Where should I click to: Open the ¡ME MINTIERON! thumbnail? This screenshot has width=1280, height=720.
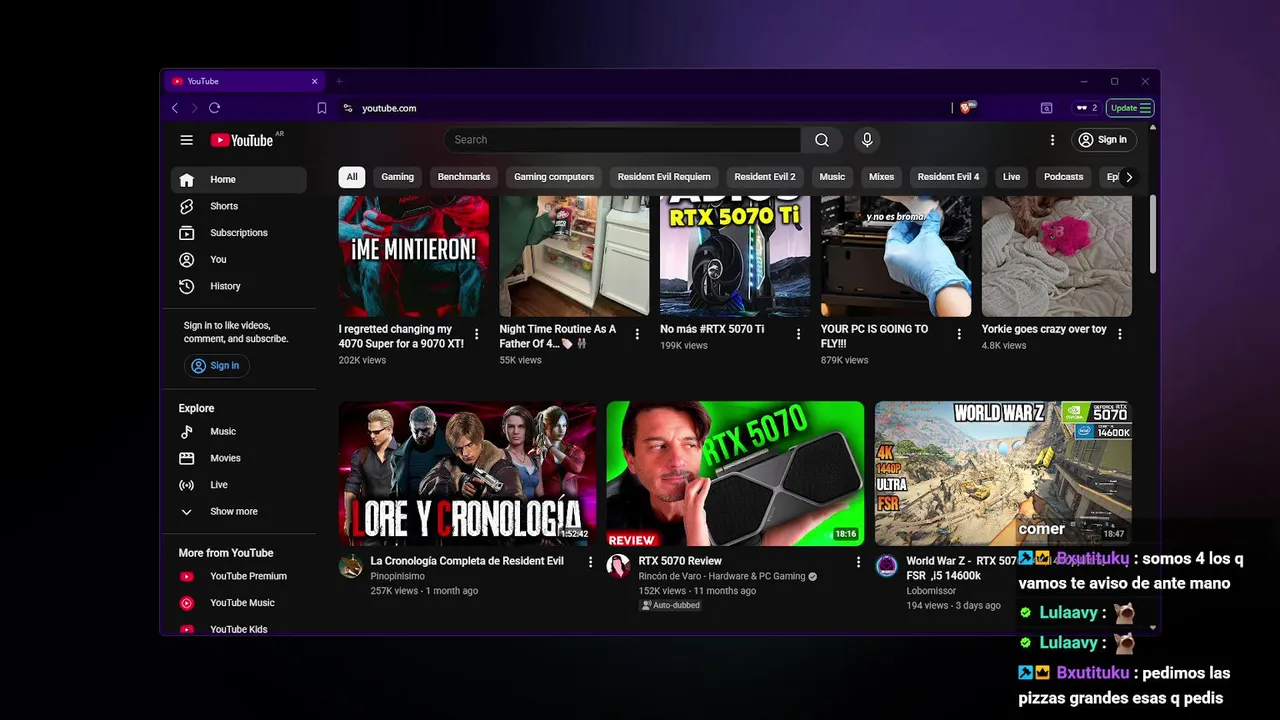pos(414,257)
